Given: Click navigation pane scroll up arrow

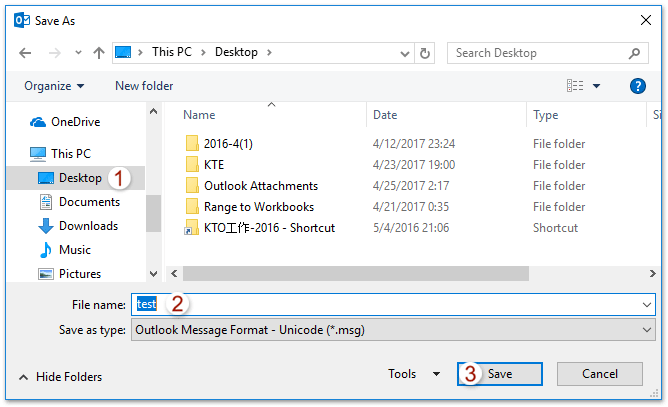Looking at the screenshot, I should (153, 112).
